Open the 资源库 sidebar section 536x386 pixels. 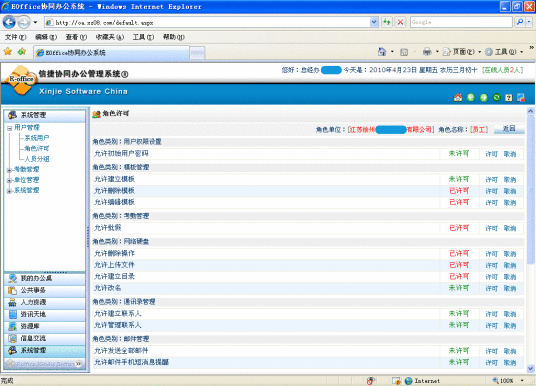click(x=45, y=327)
